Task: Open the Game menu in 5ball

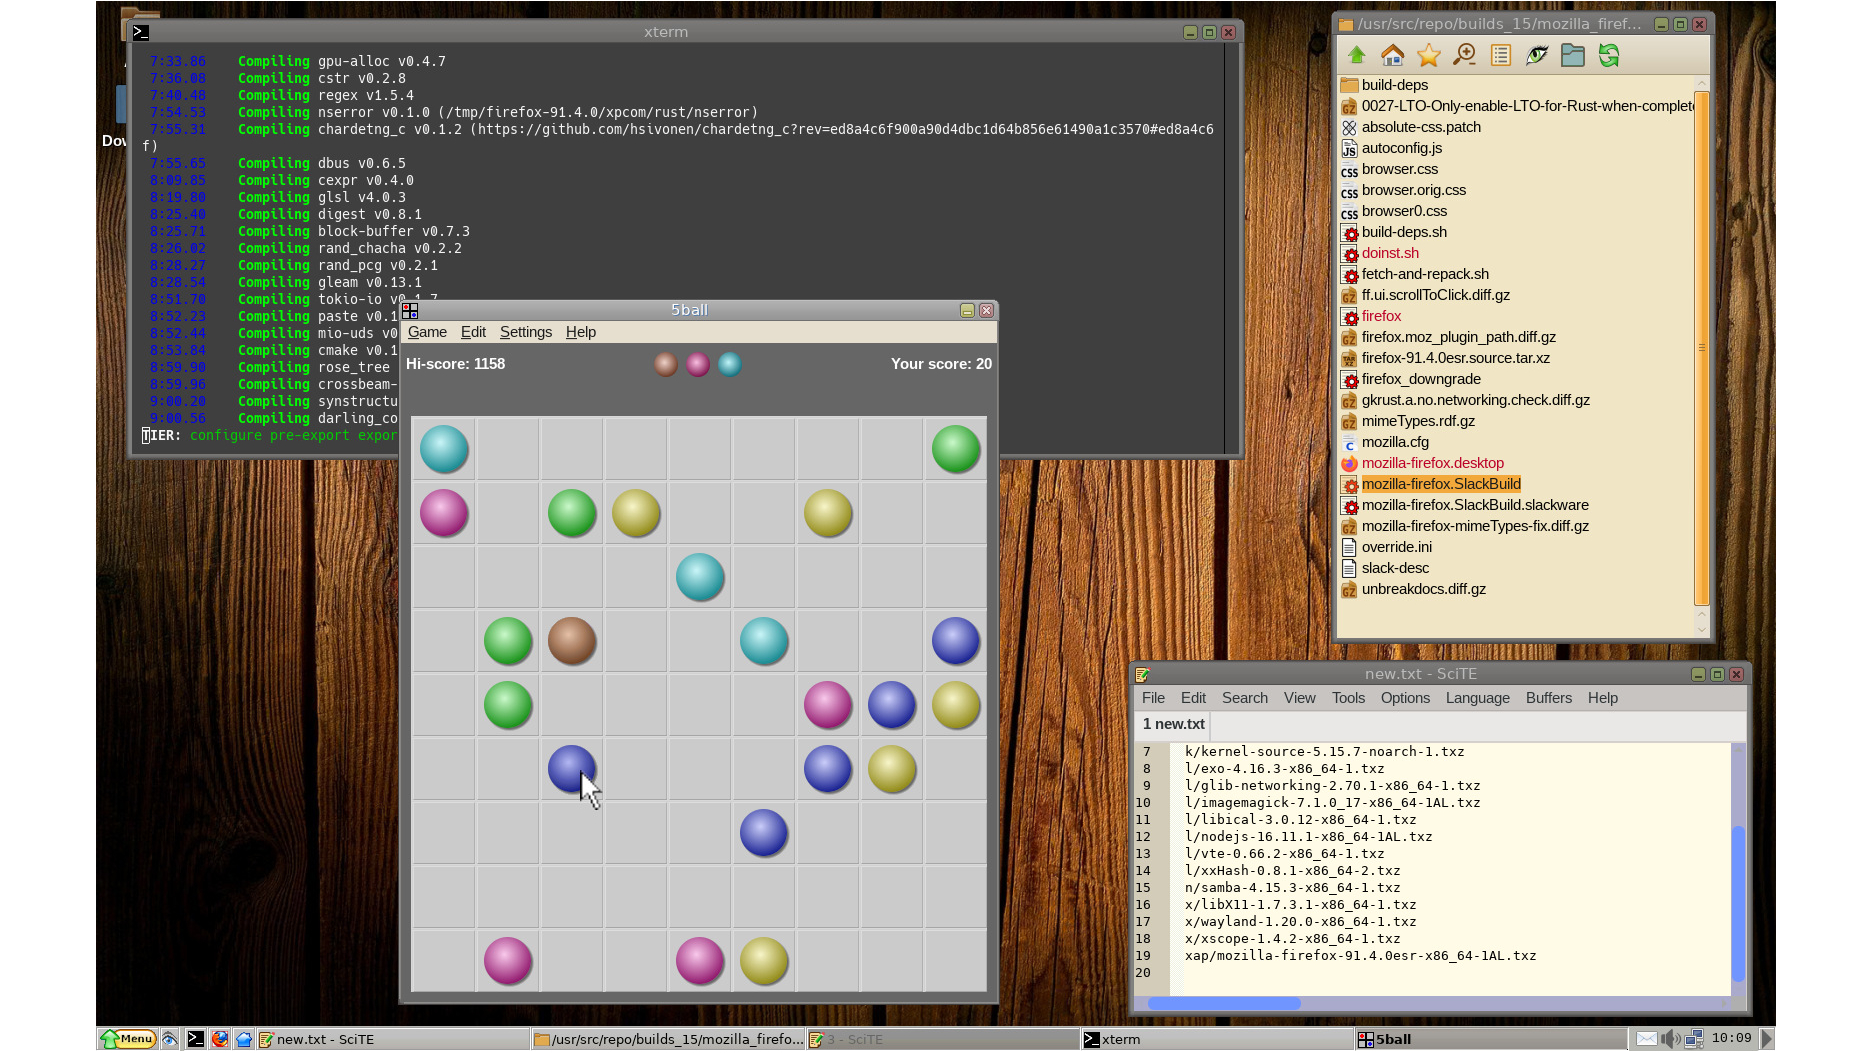Action: pyautogui.click(x=427, y=332)
